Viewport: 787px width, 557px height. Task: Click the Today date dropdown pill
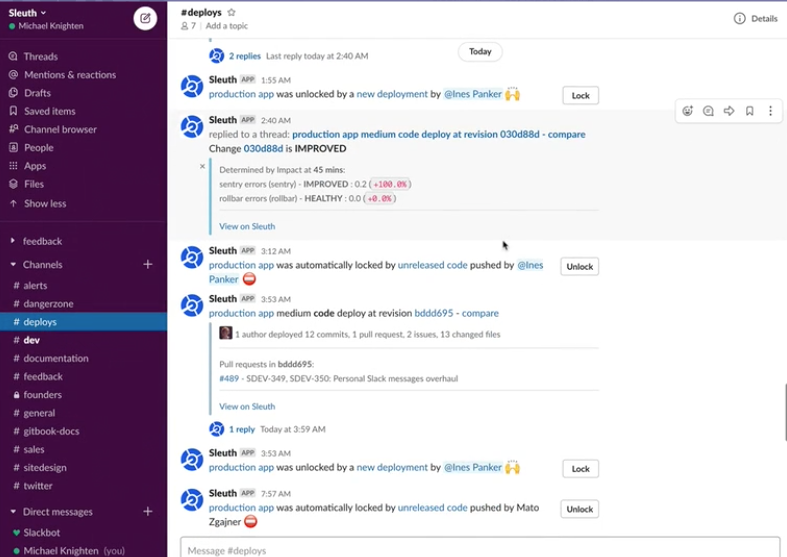(x=480, y=52)
